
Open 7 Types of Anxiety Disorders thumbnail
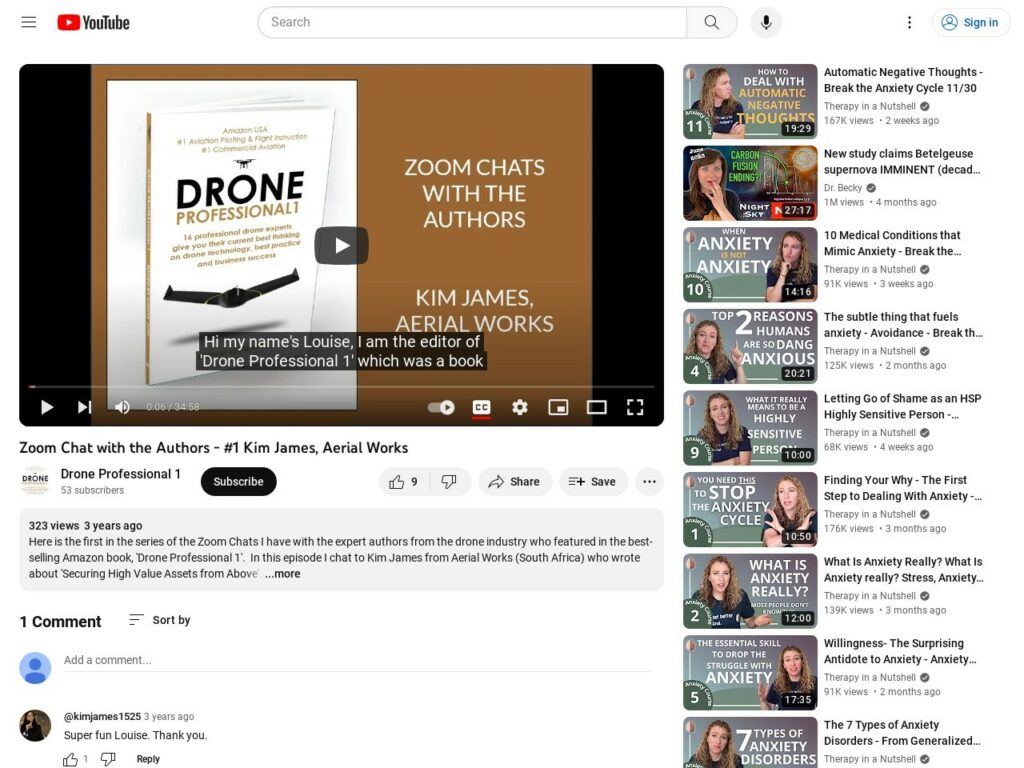pos(750,743)
